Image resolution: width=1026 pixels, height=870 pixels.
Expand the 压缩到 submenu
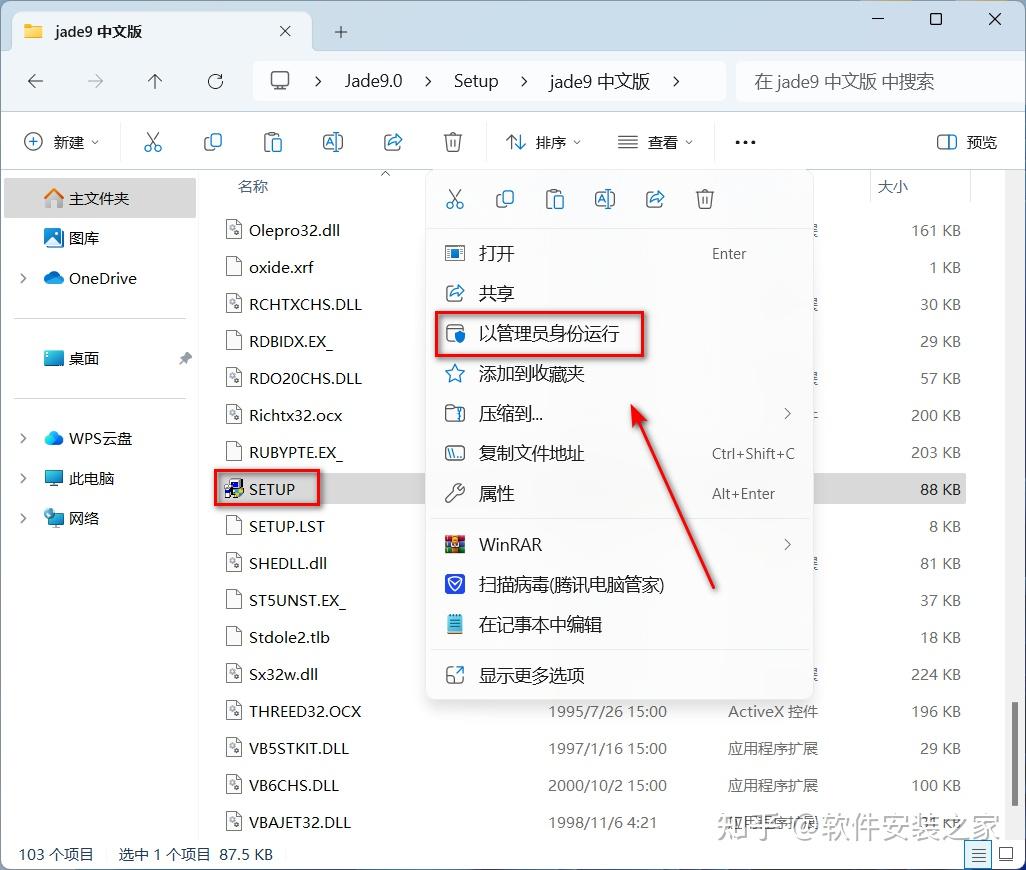(x=787, y=413)
